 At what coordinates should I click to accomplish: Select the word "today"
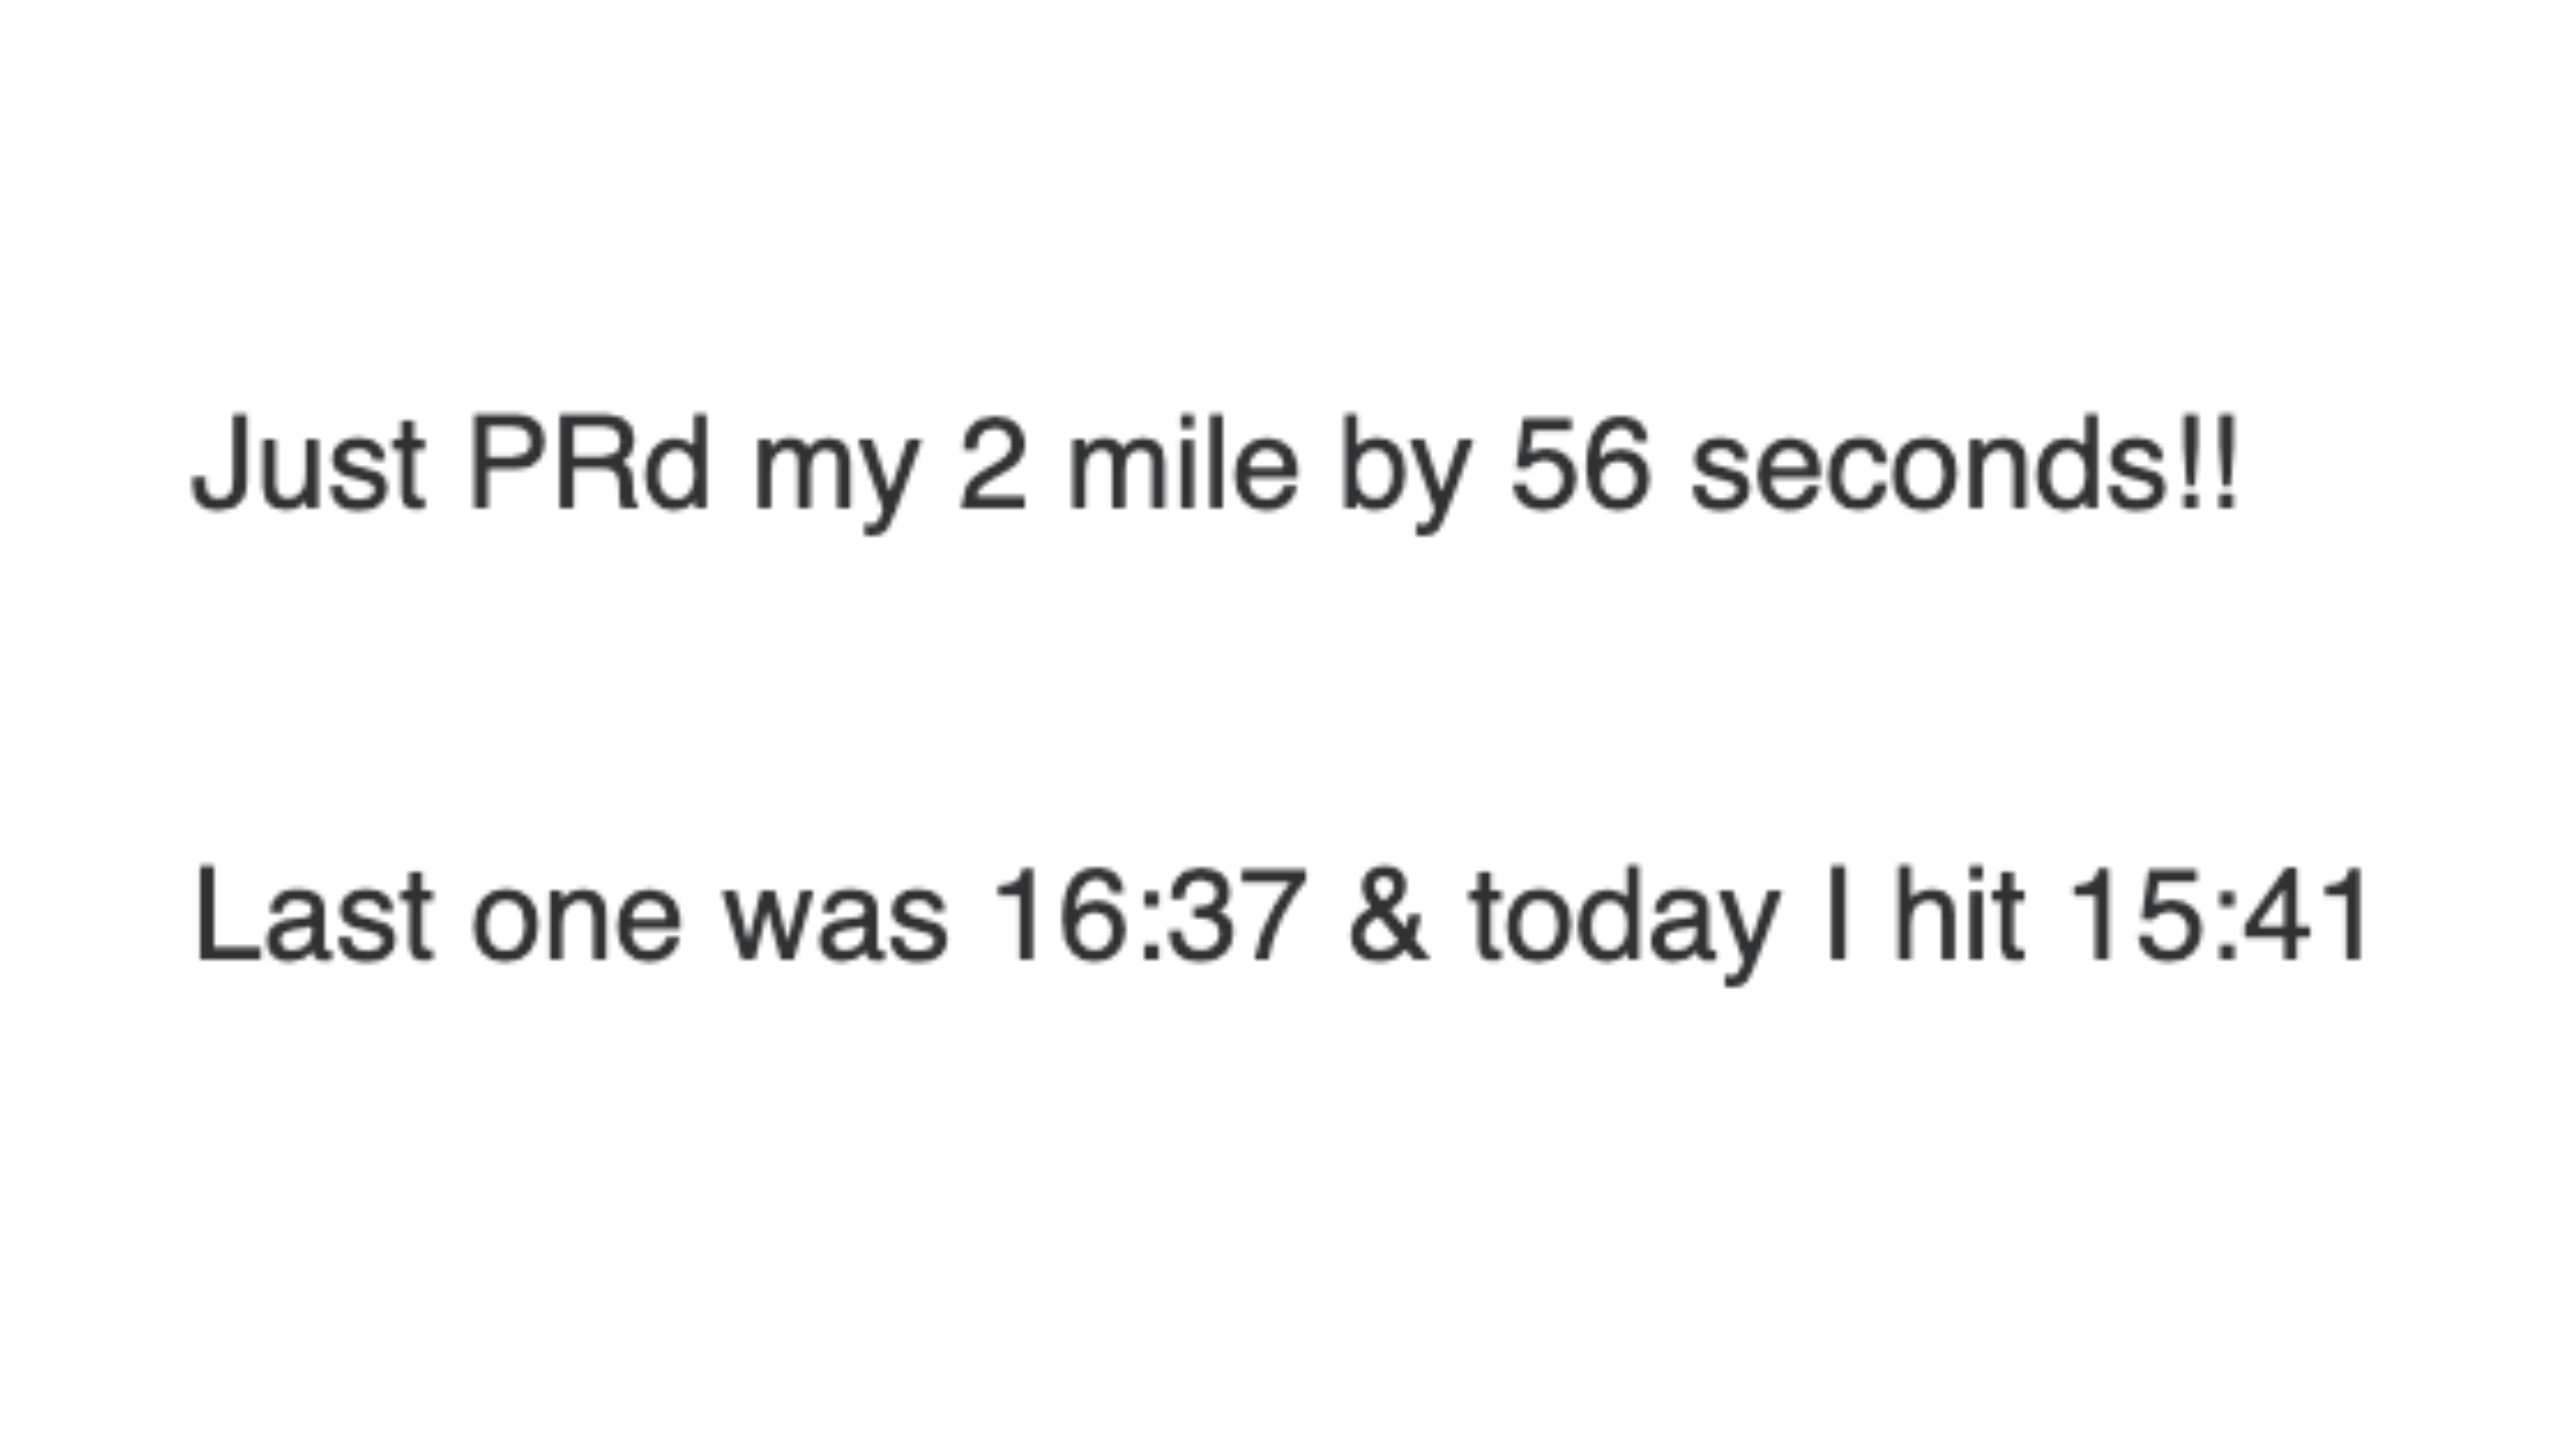click(x=1626, y=927)
